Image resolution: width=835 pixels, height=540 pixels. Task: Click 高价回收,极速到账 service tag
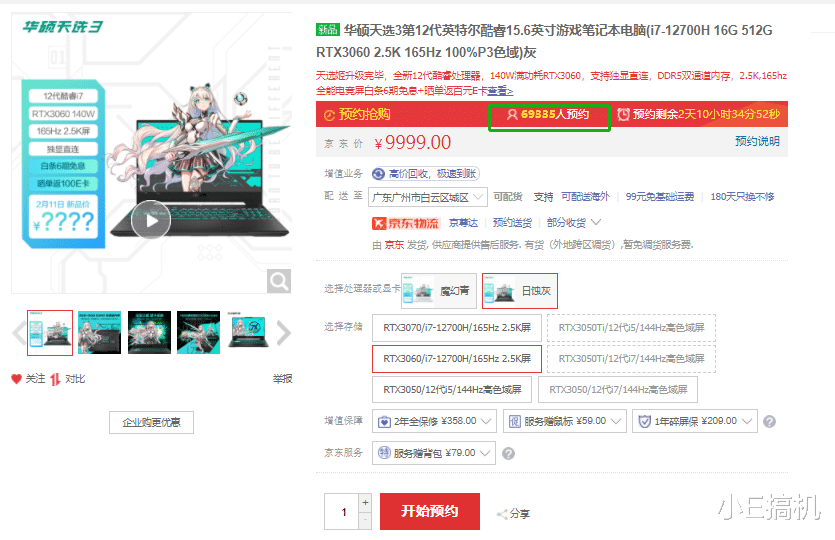426,174
